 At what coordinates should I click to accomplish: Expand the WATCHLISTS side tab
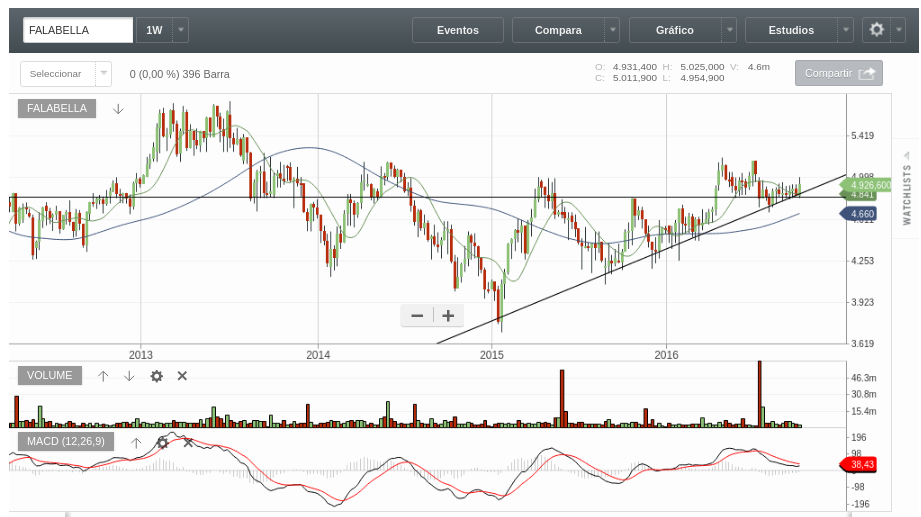[x=906, y=188]
